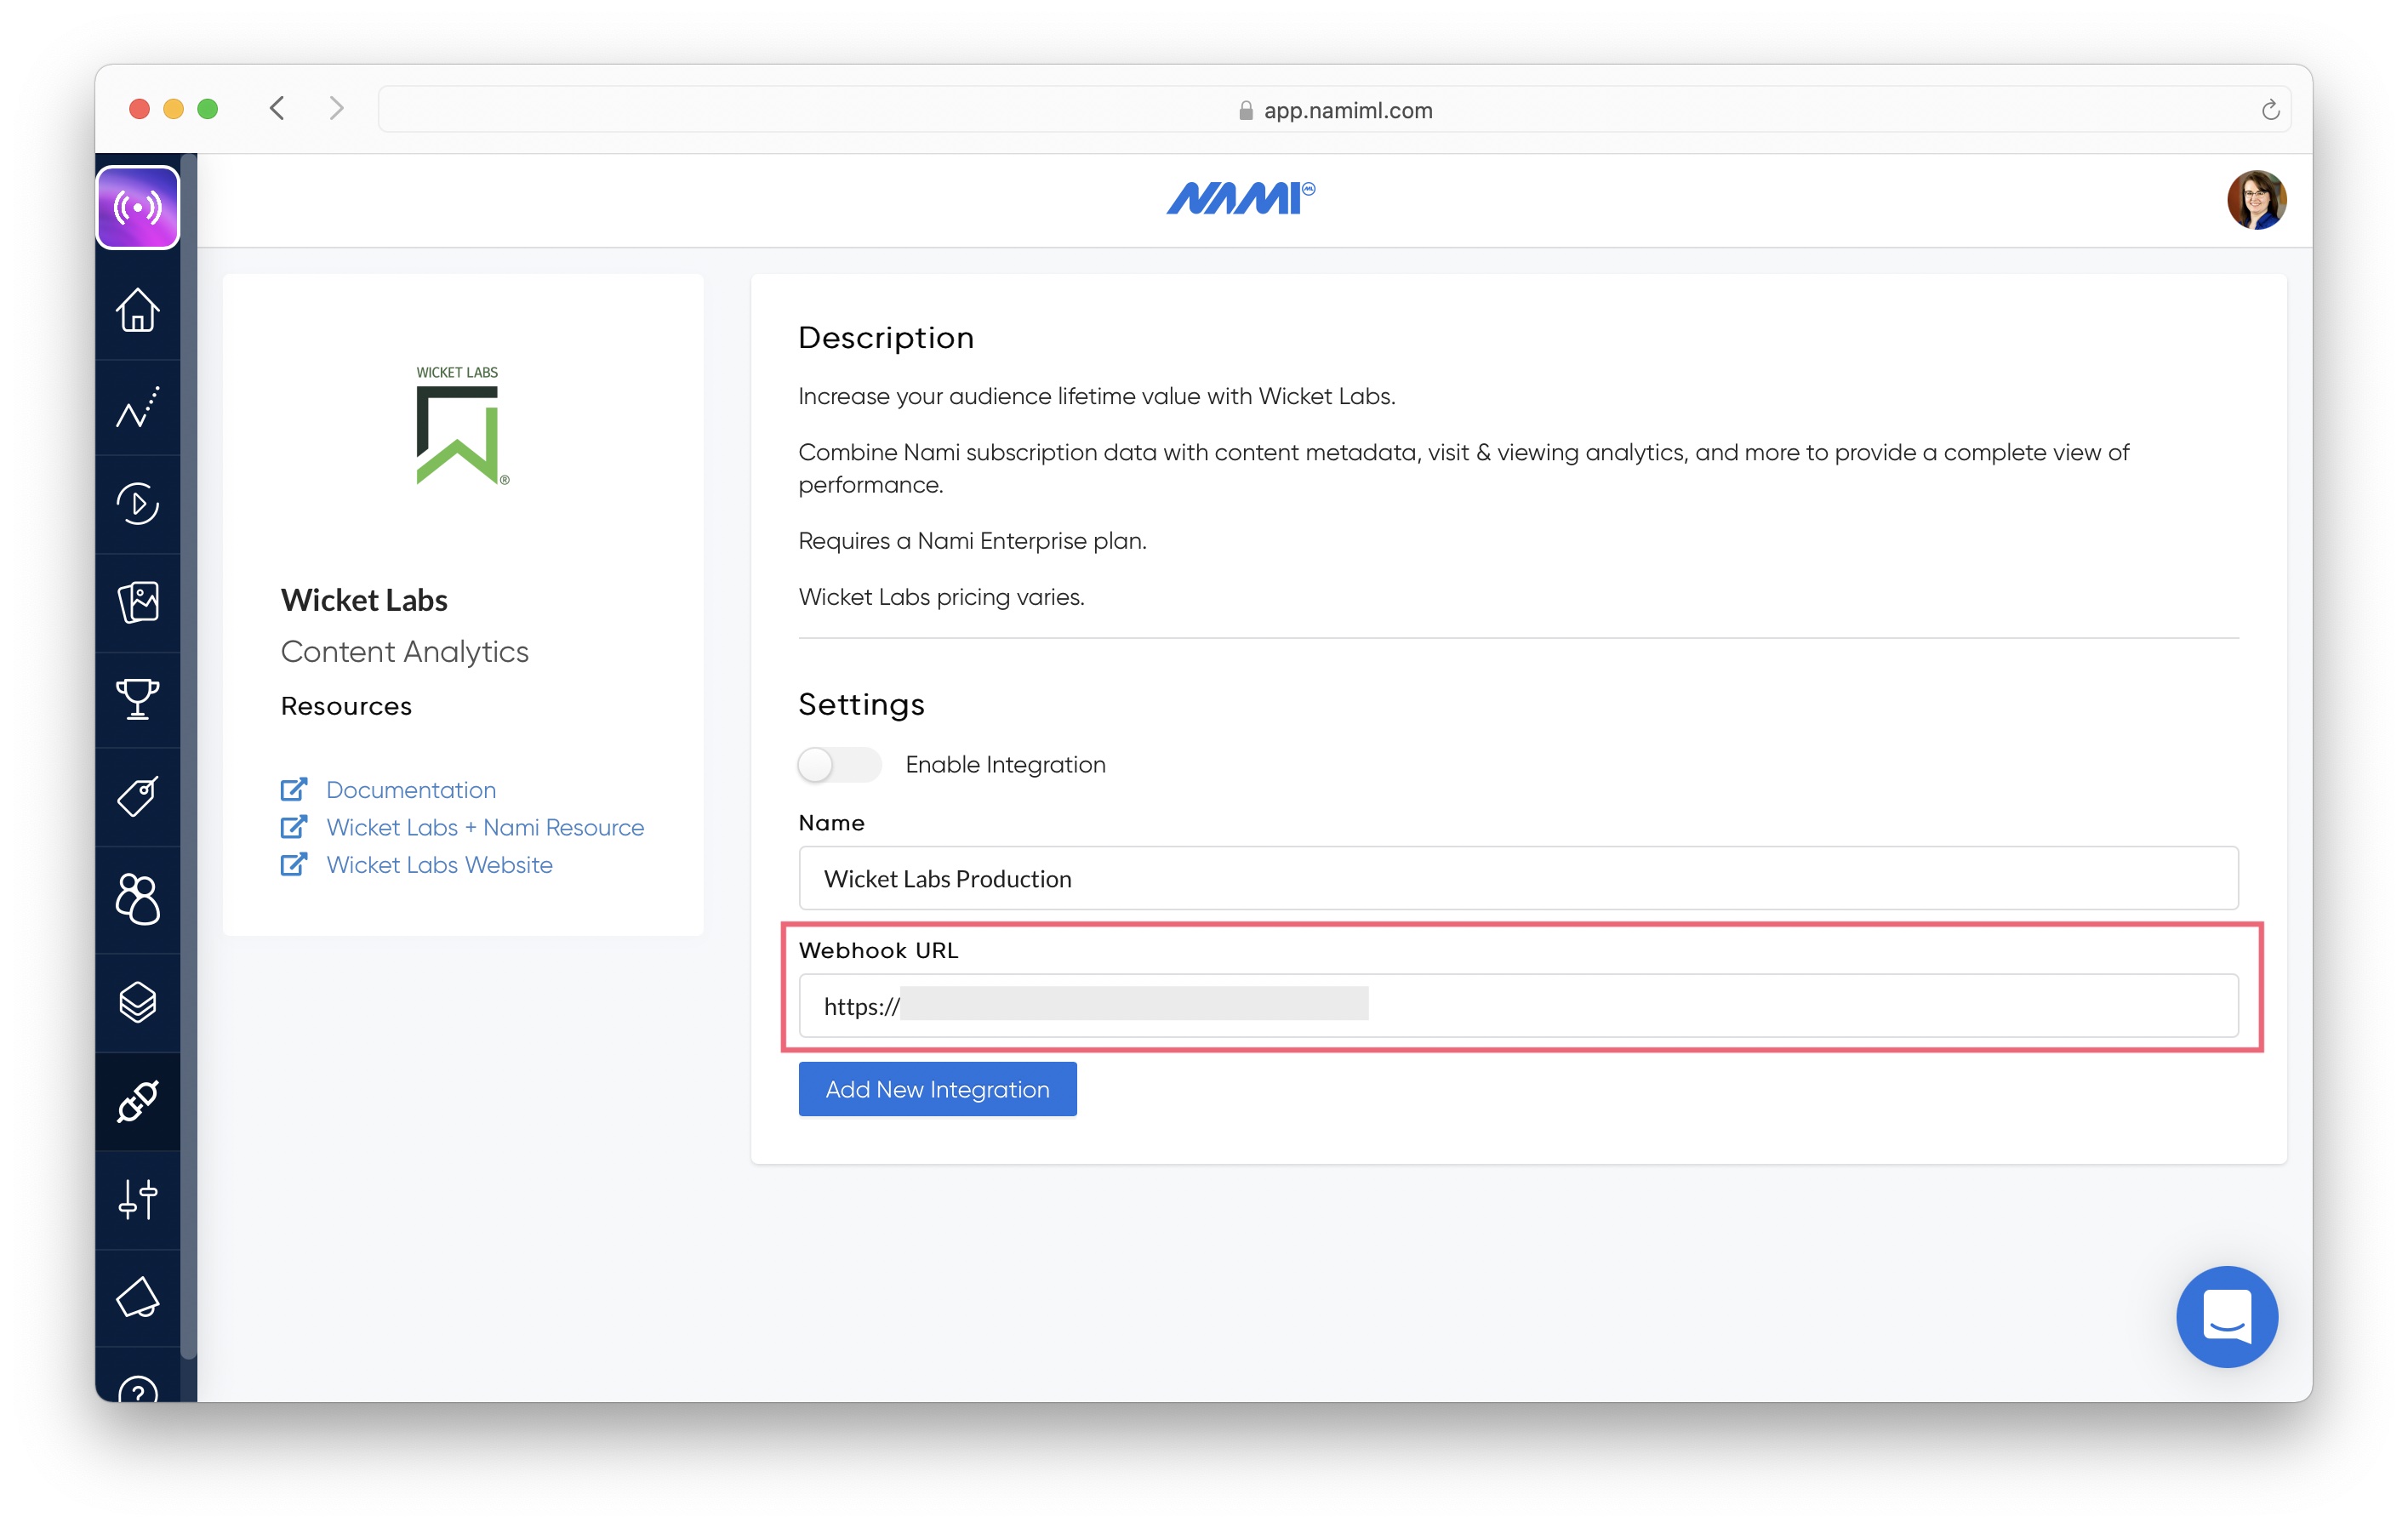This screenshot has height=1528, width=2408.
Task: Open Wicket Labs + Nami Resource link
Action: [x=484, y=827]
